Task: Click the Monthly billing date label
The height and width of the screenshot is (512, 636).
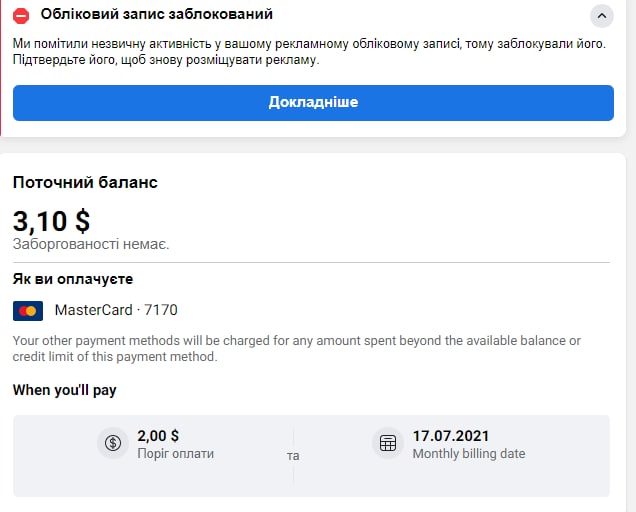Action: pos(469,453)
